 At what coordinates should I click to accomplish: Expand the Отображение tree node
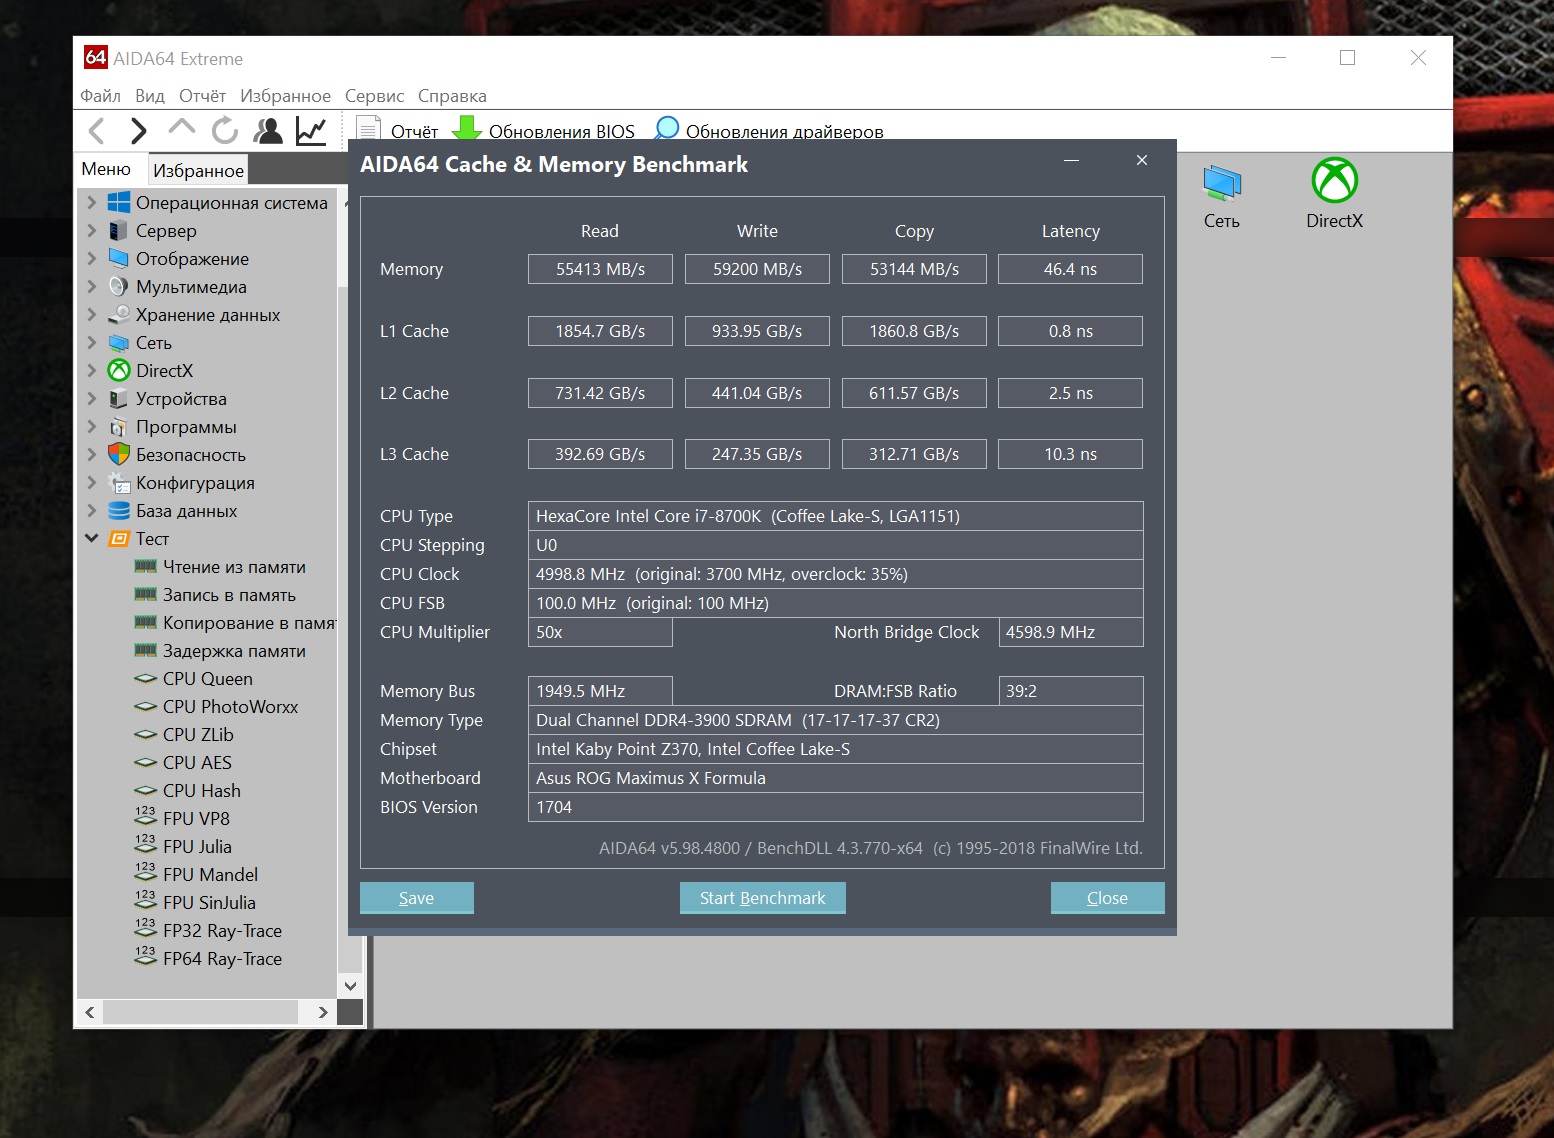tap(92, 259)
